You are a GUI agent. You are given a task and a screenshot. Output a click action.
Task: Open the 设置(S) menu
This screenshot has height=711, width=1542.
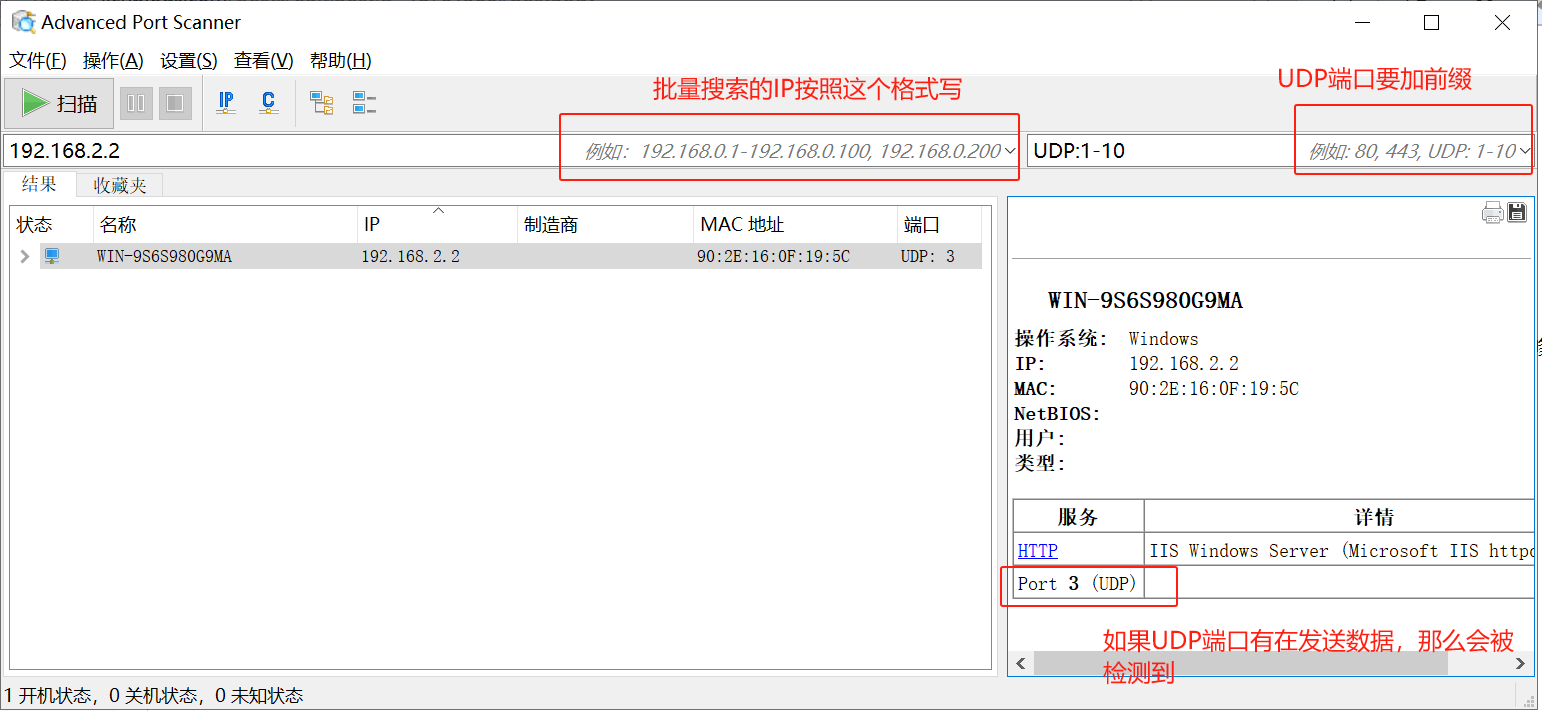click(x=189, y=61)
